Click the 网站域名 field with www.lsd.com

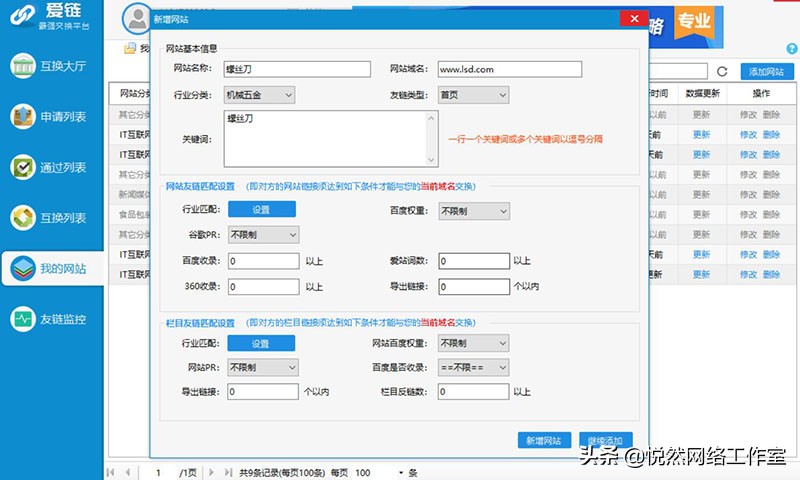click(x=510, y=69)
